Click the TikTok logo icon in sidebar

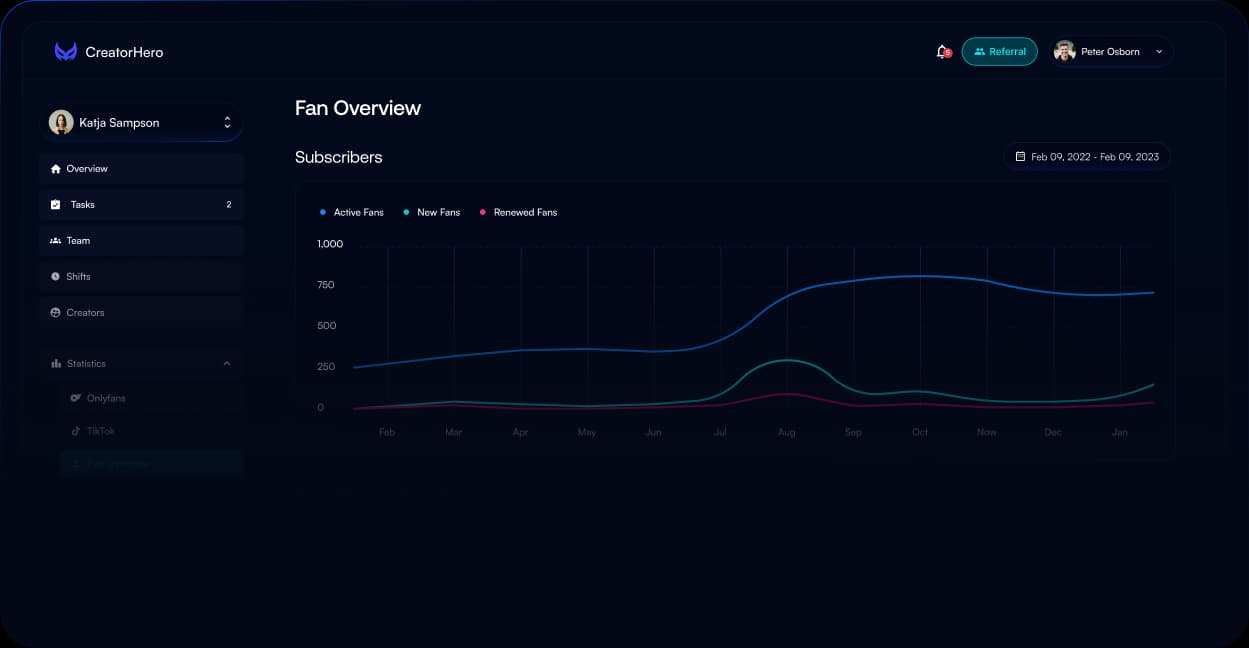click(x=75, y=431)
